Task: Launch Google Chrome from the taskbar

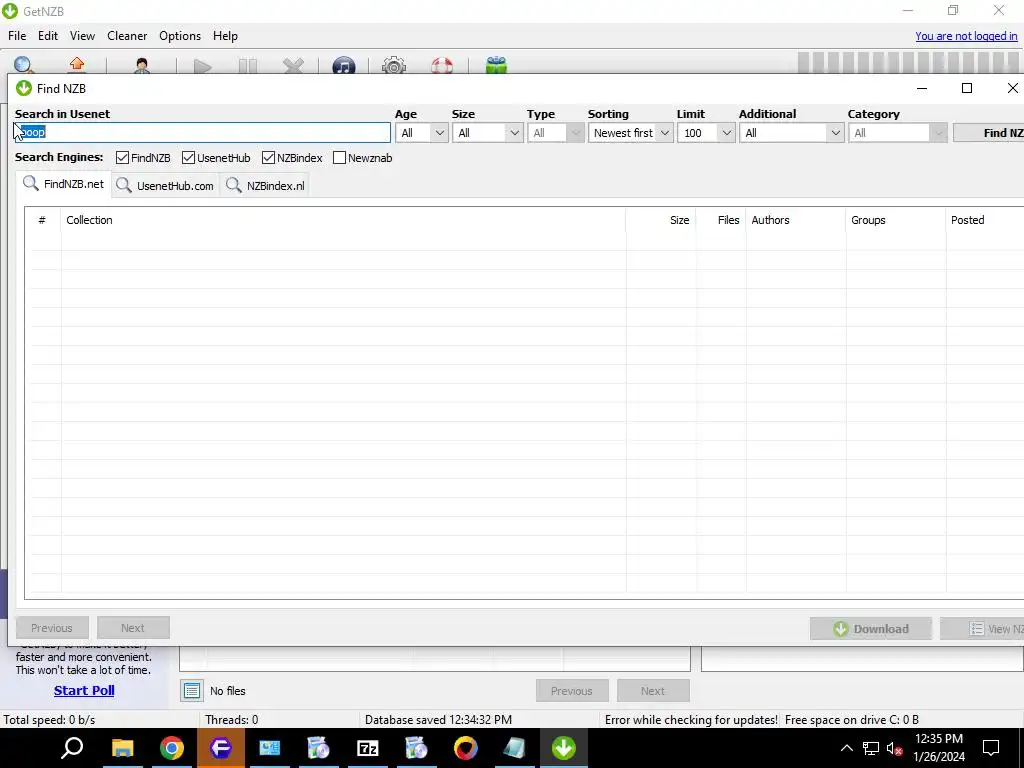Action: [172, 748]
